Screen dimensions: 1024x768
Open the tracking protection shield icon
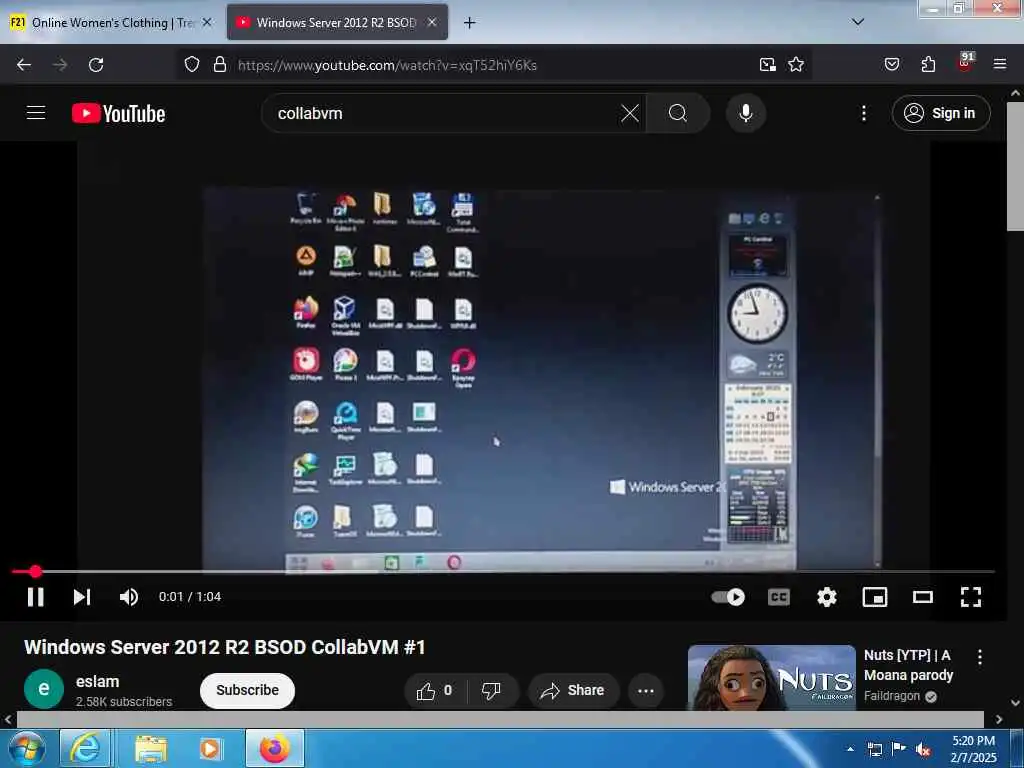pos(191,65)
